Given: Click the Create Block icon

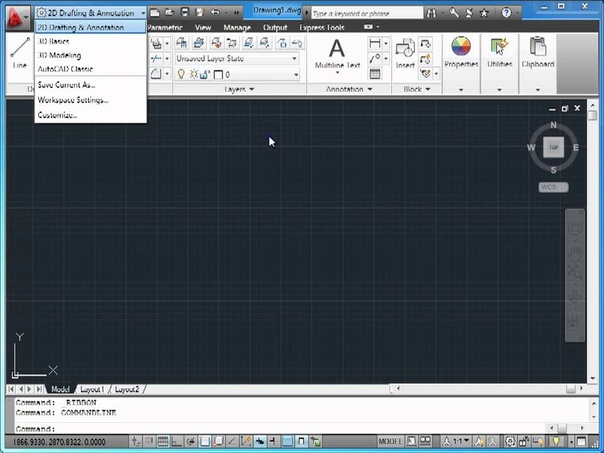Looking at the screenshot, I should point(425,43).
